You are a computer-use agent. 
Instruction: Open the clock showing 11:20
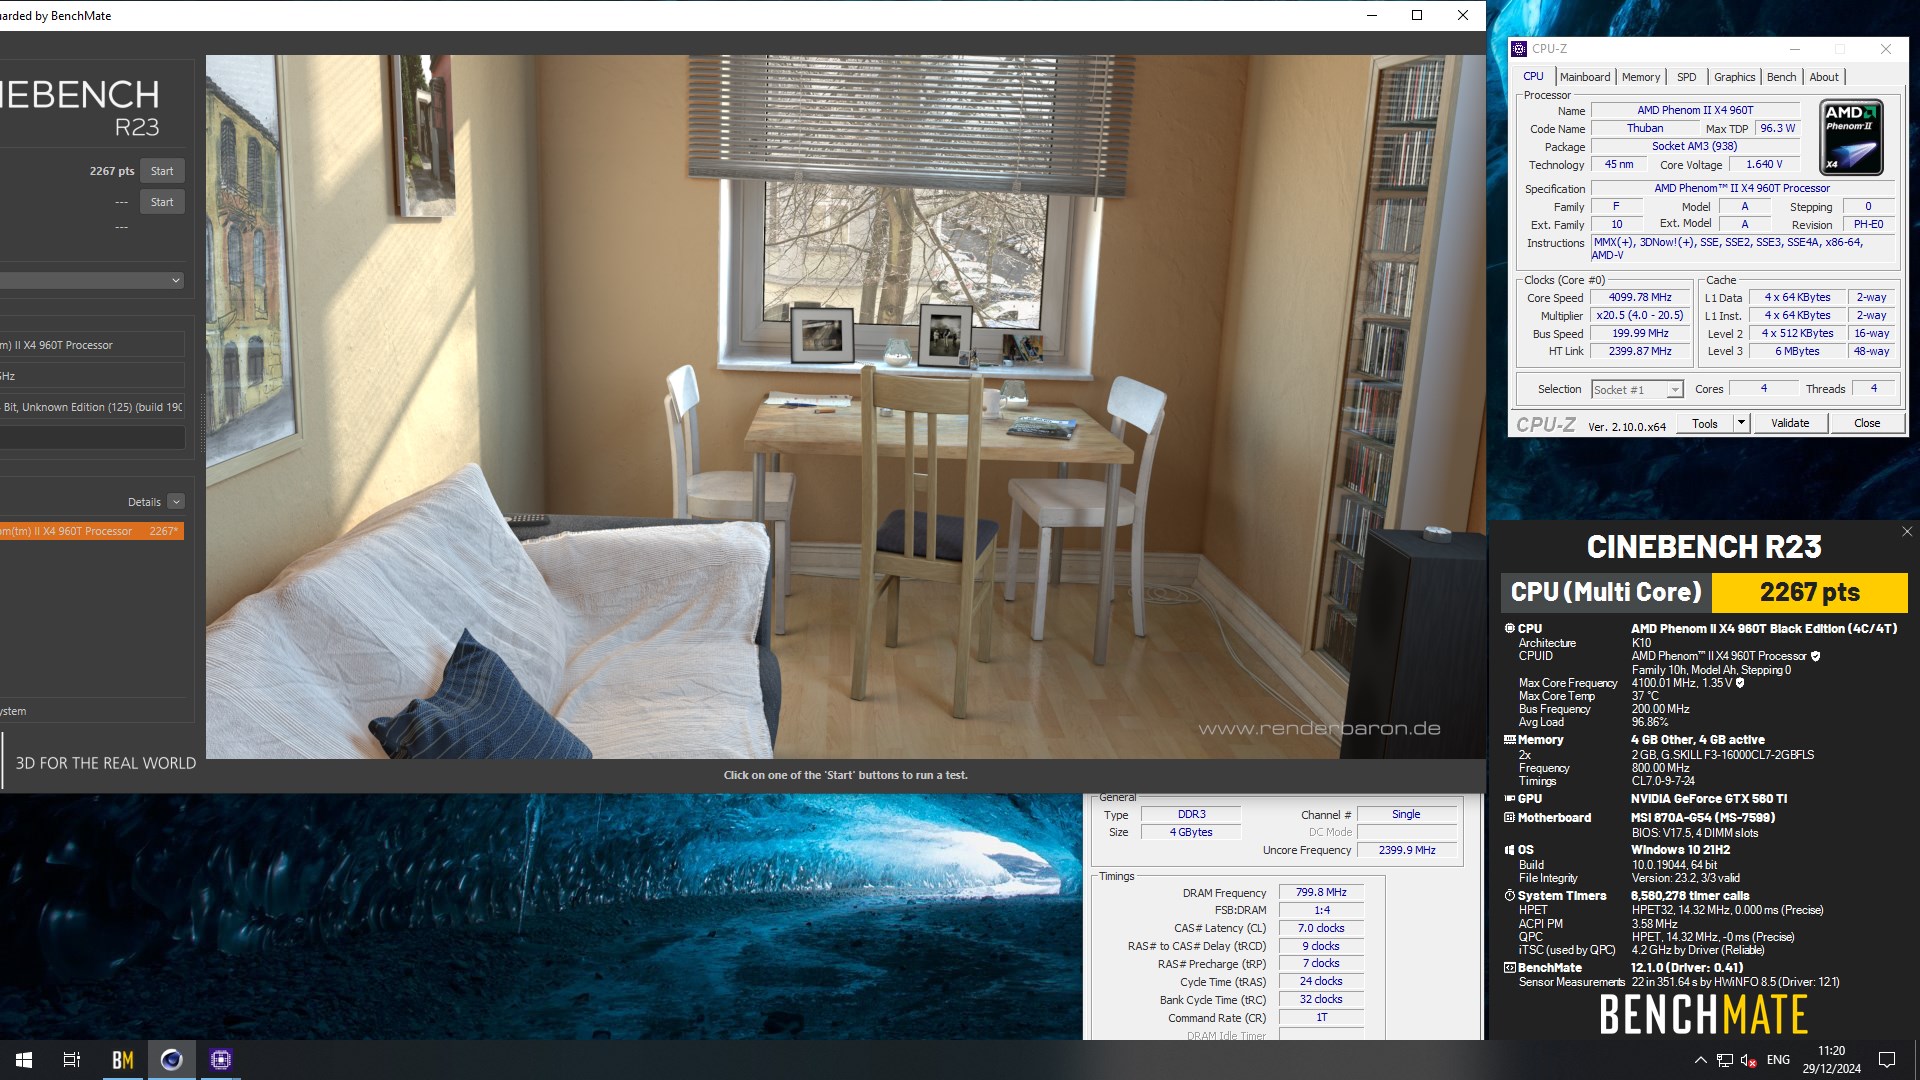[1831, 1060]
